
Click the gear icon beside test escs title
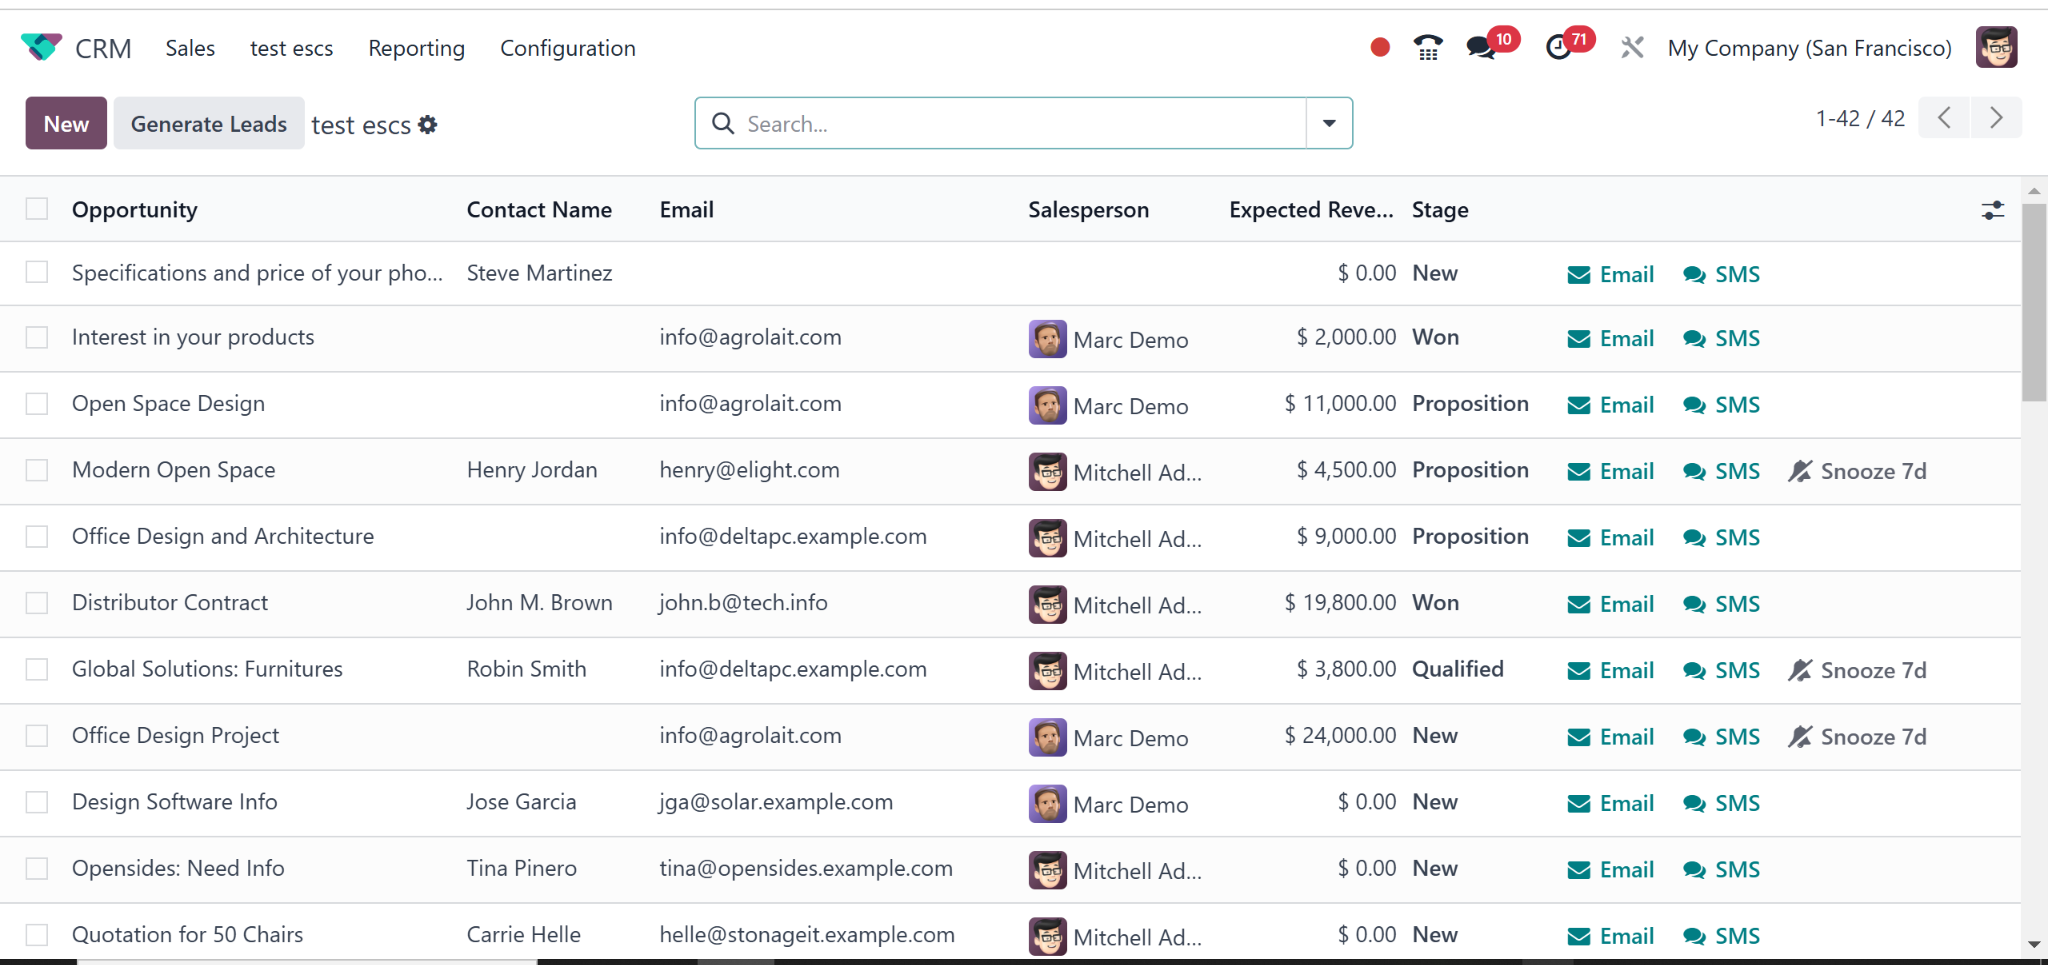(x=428, y=125)
